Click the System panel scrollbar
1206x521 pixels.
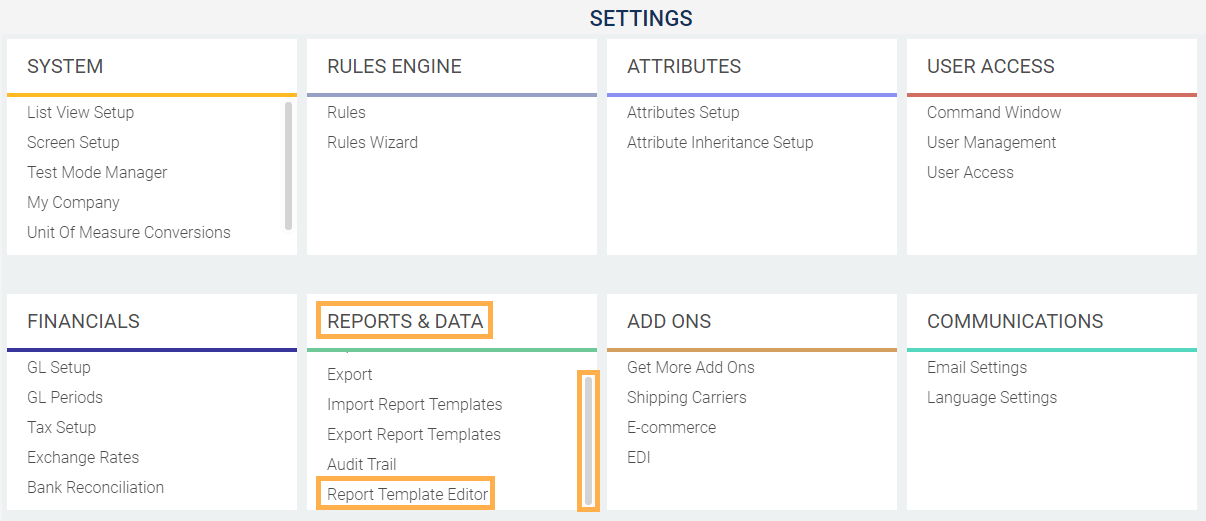tap(289, 165)
